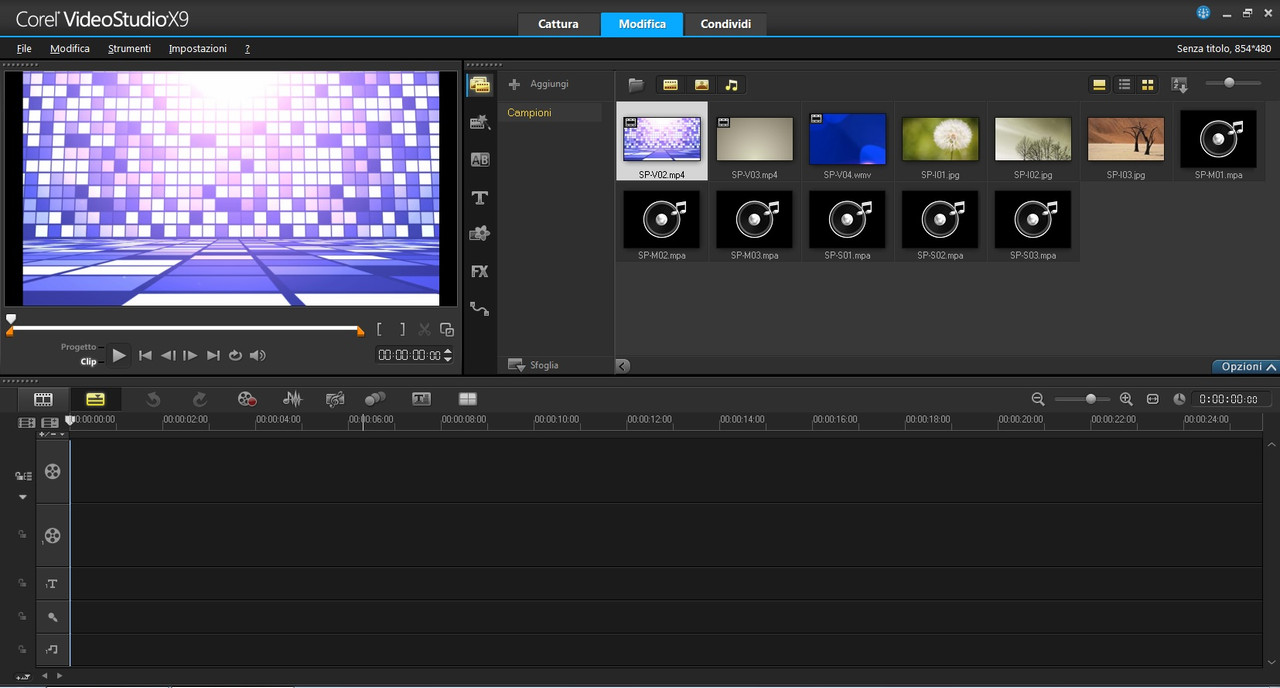The image size is (1280, 688).
Task: Switch to Timeline view (yellow icon)
Action: (x=95, y=399)
